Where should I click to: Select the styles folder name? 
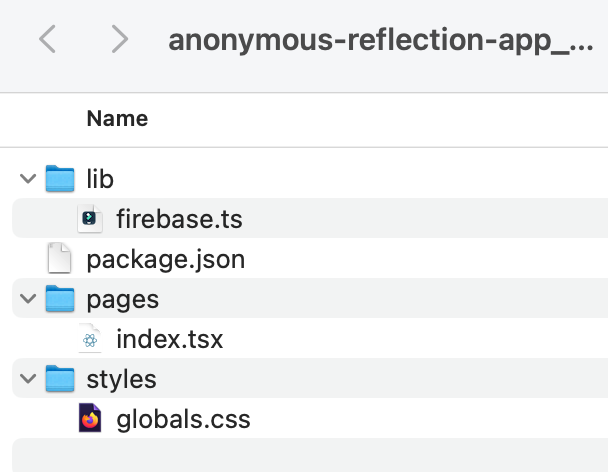[121, 379]
